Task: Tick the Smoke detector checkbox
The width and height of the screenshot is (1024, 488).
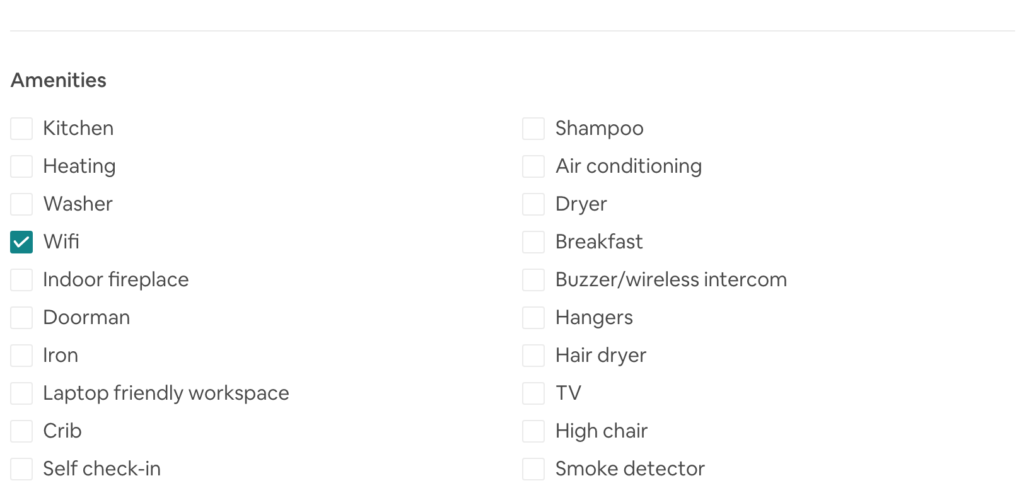Action: (534, 469)
